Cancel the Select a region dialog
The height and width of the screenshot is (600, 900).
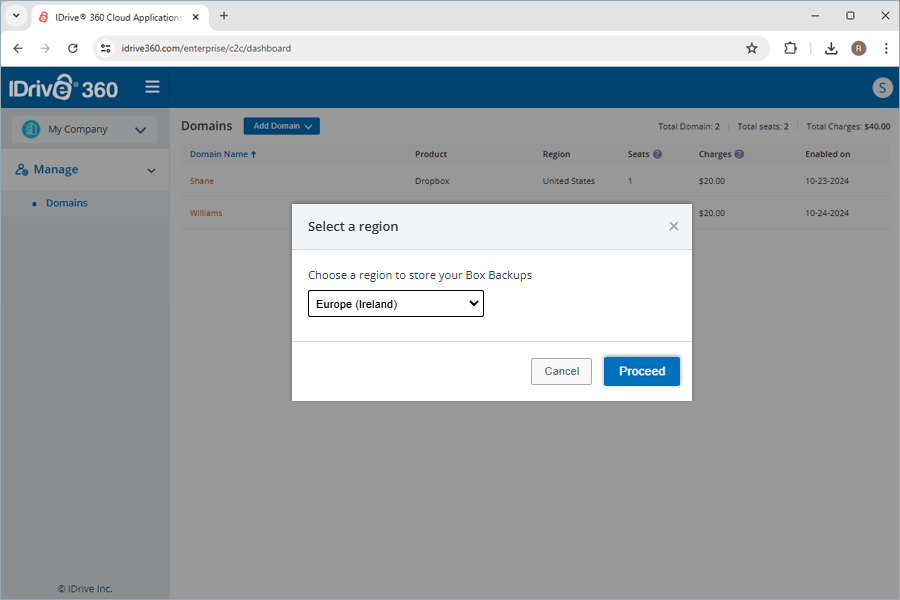pos(561,371)
